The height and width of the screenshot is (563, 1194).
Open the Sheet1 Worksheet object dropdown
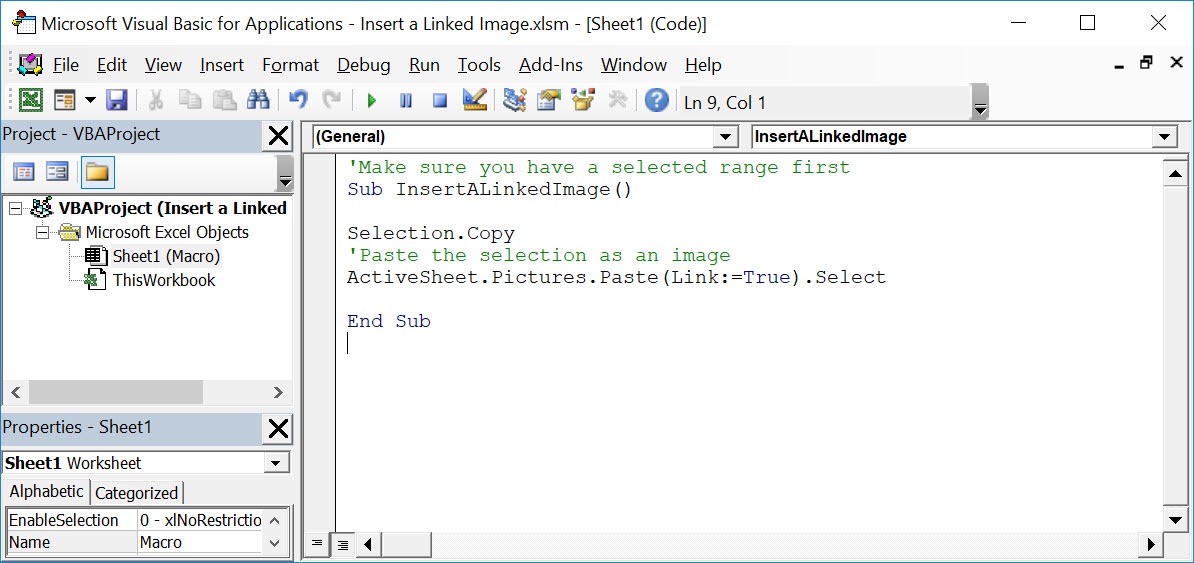coord(275,463)
